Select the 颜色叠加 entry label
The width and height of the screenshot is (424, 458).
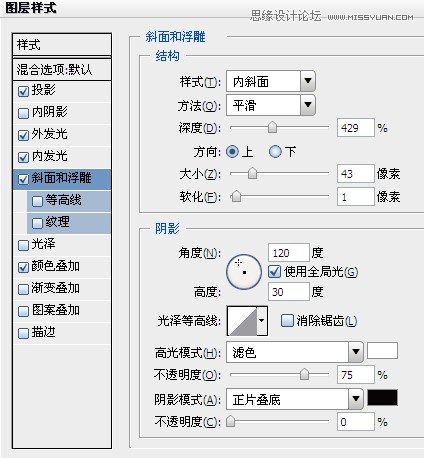55,266
